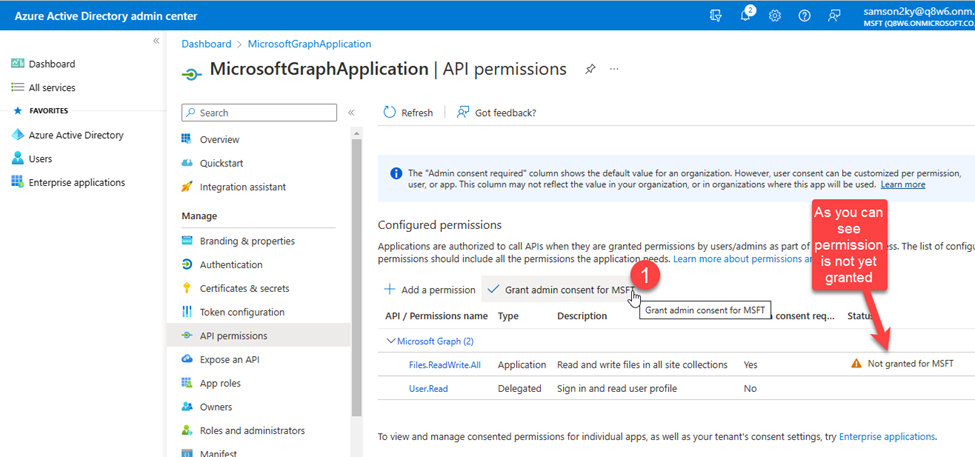Click the info icon in the banner
975x457 pixels.
coord(395,173)
